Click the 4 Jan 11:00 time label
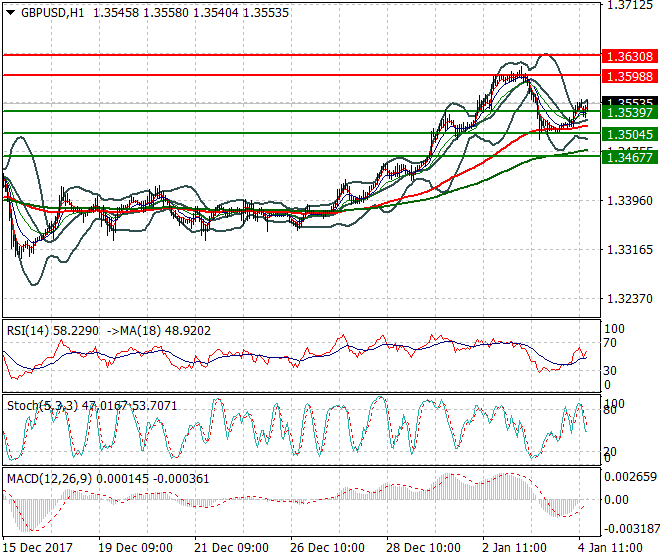 [x=610, y=548]
